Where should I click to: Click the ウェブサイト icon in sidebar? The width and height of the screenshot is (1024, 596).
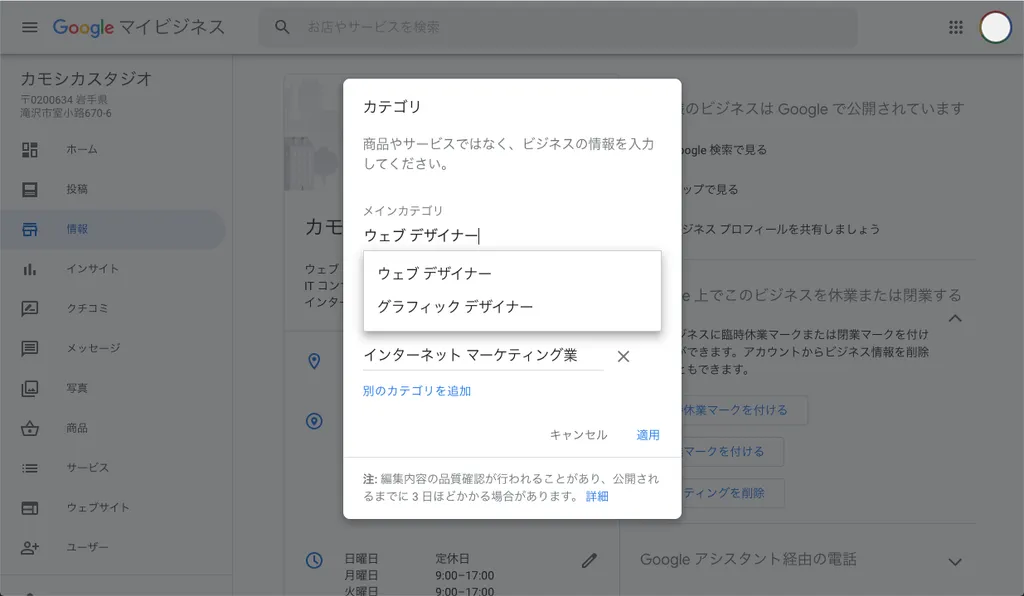[x=29, y=508]
